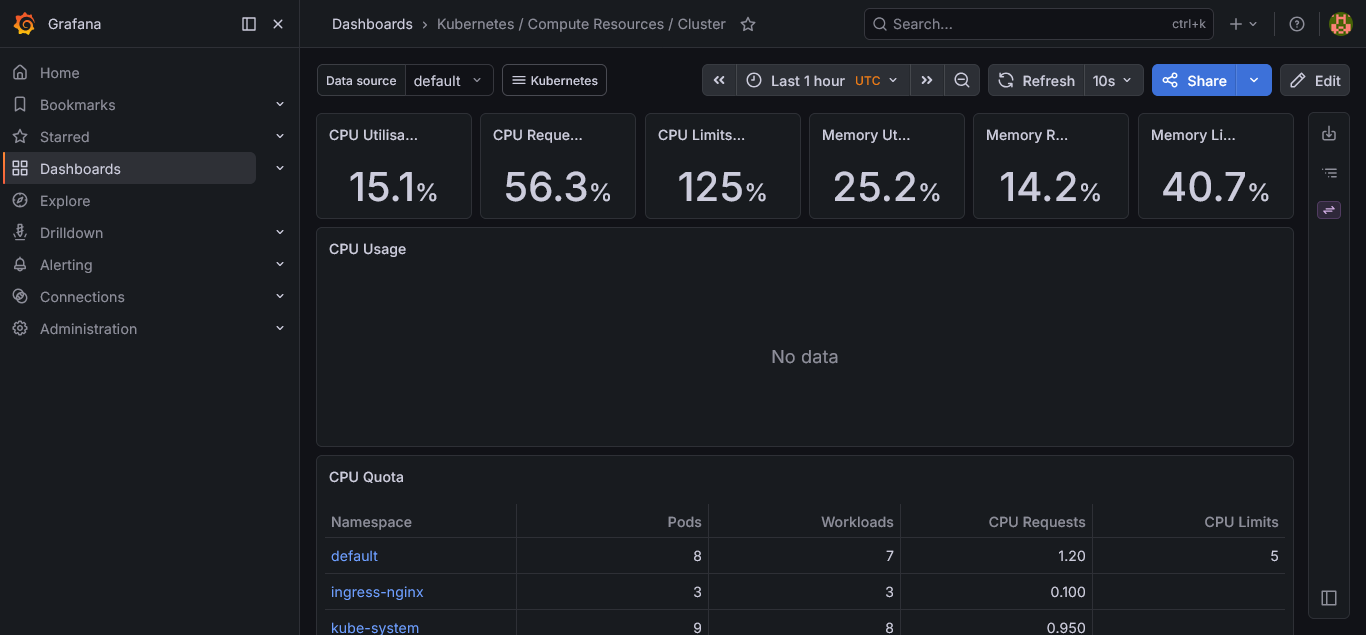Viewport: 1366px width, 635px height.
Task: Open Bookmarks in sidebar
Action: tap(77, 105)
